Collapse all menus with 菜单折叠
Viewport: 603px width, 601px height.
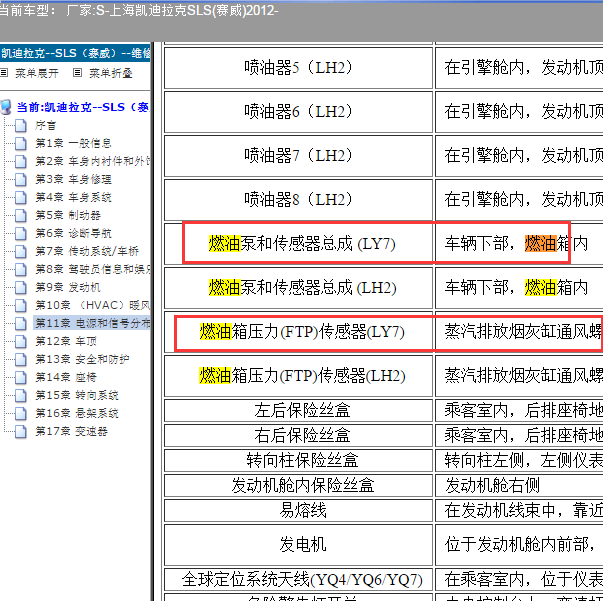(x=111, y=73)
